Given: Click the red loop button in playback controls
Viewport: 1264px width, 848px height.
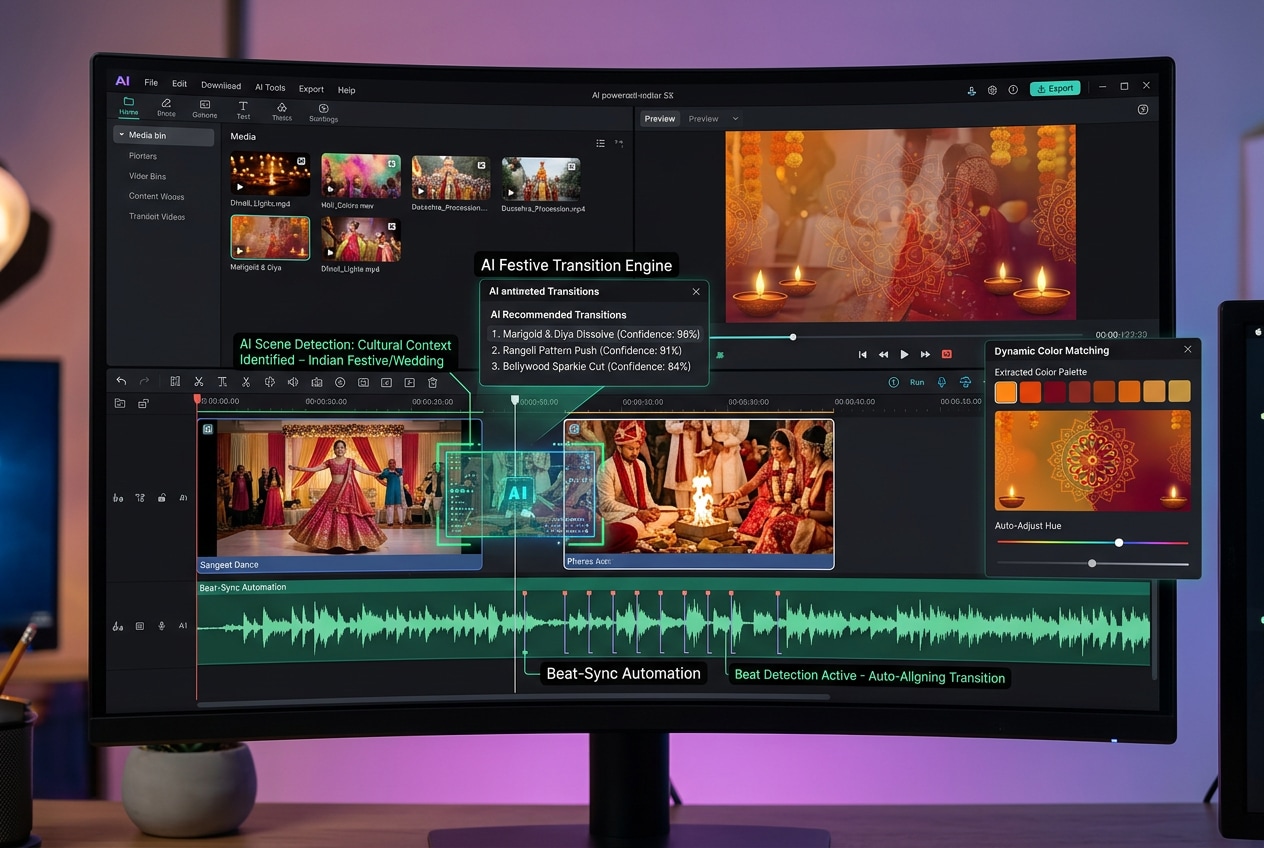Looking at the screenshot, I should pos(946,354).
